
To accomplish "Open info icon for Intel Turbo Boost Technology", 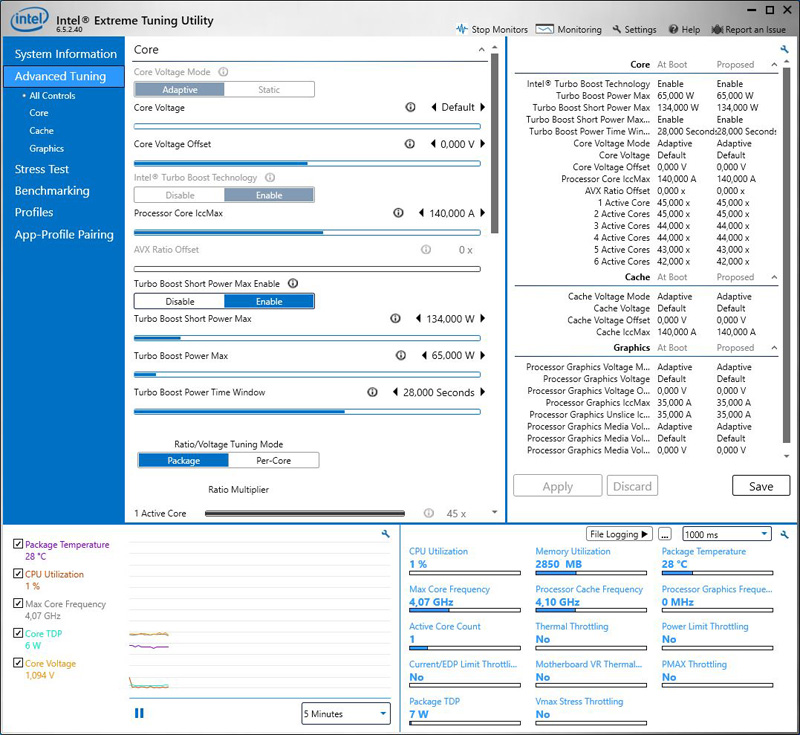I will click(270, 178).
